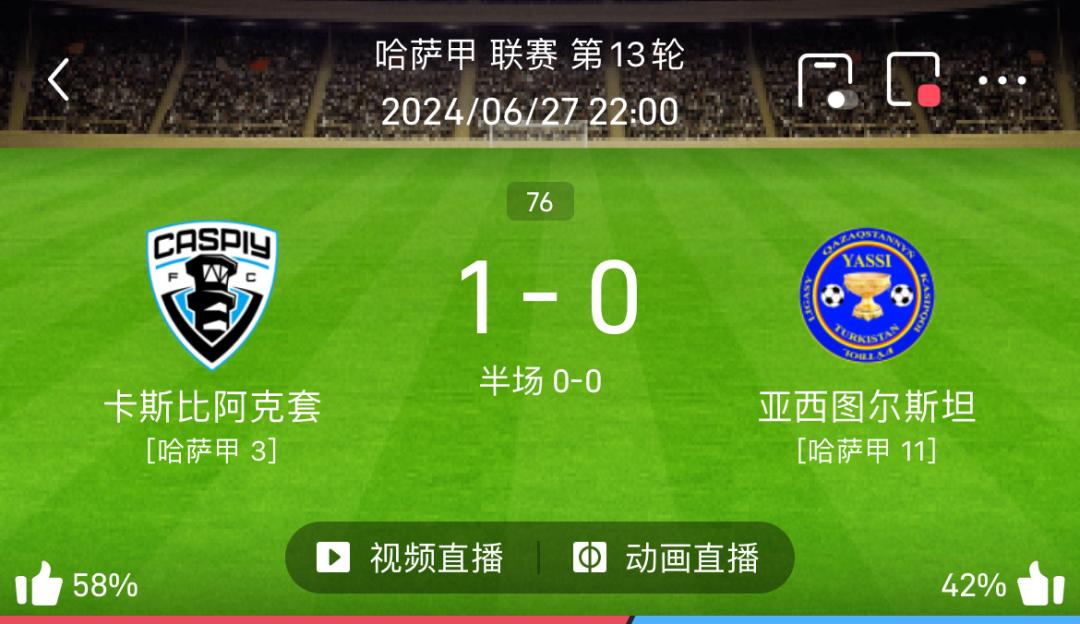This screenshot has width=1080, height=624.
Task: Open 动画直播 animation live stream
Action: pyautogui.click(x=666, y=558)
